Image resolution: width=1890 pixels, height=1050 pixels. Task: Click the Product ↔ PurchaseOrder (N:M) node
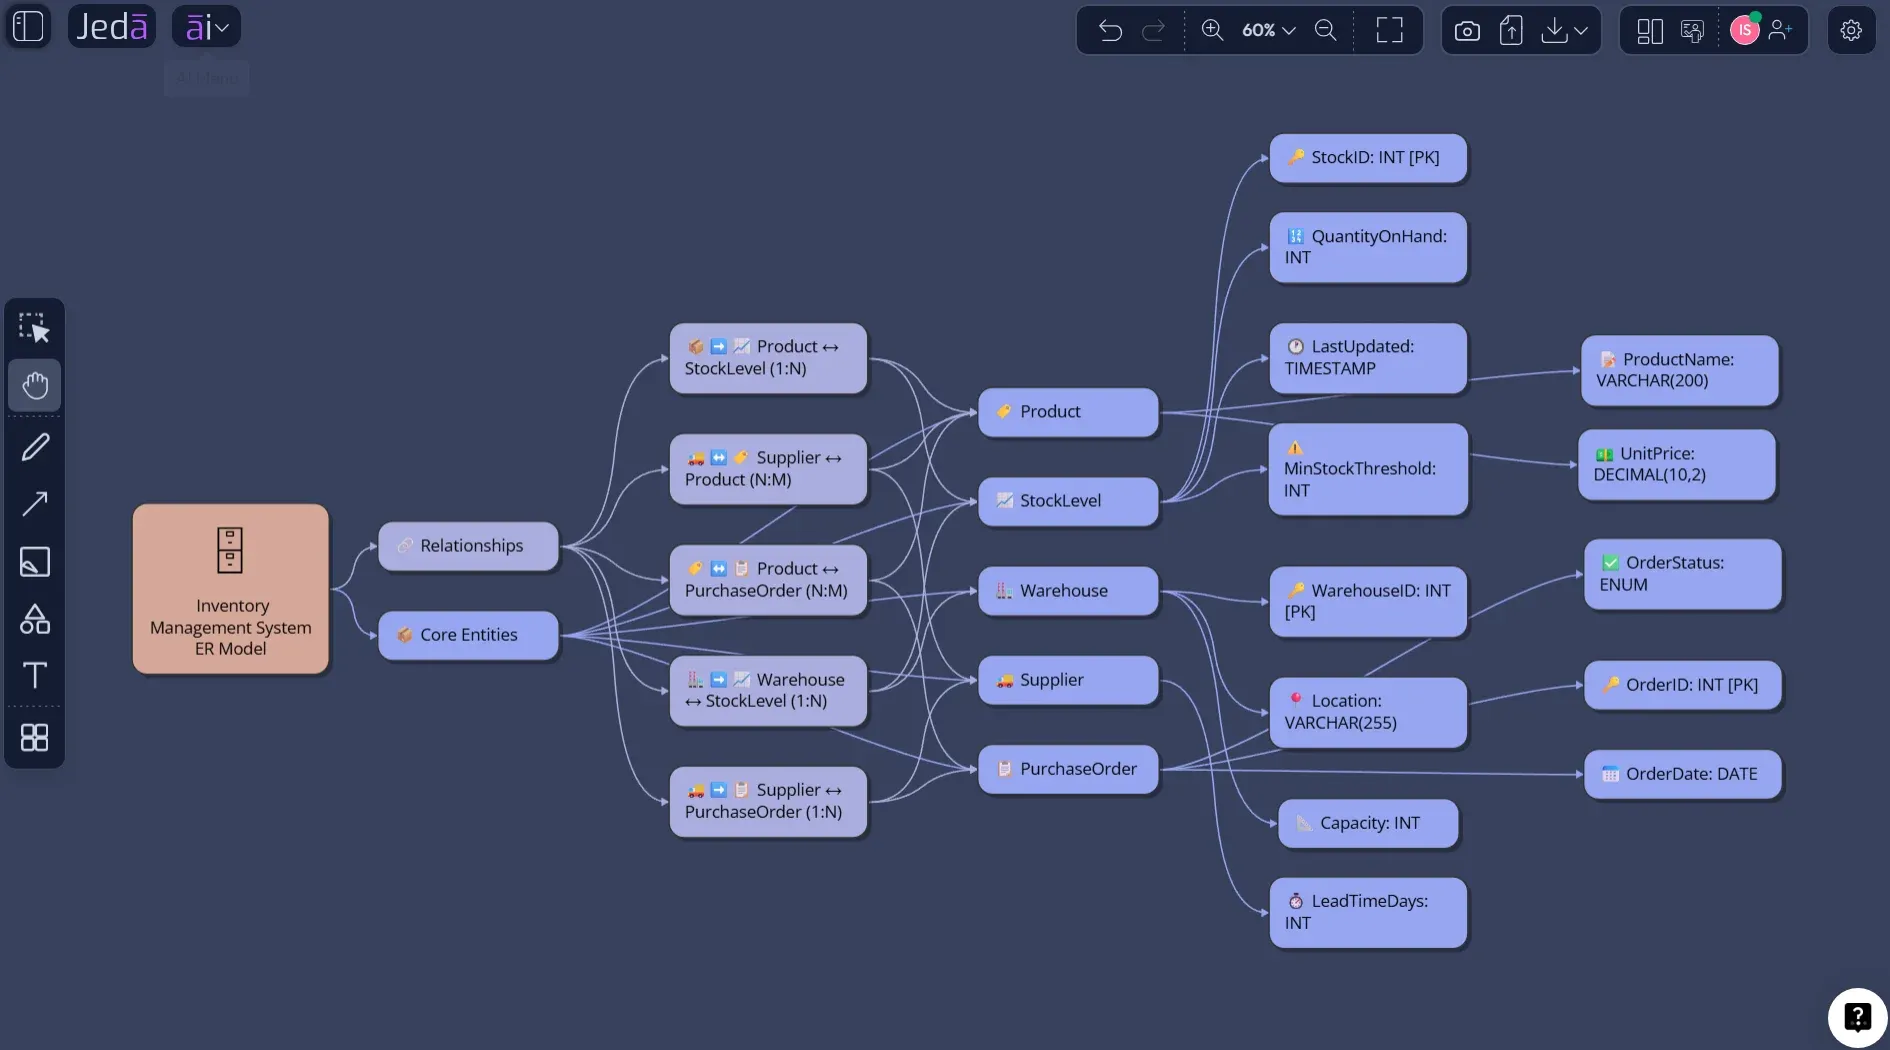pos(768,580)
